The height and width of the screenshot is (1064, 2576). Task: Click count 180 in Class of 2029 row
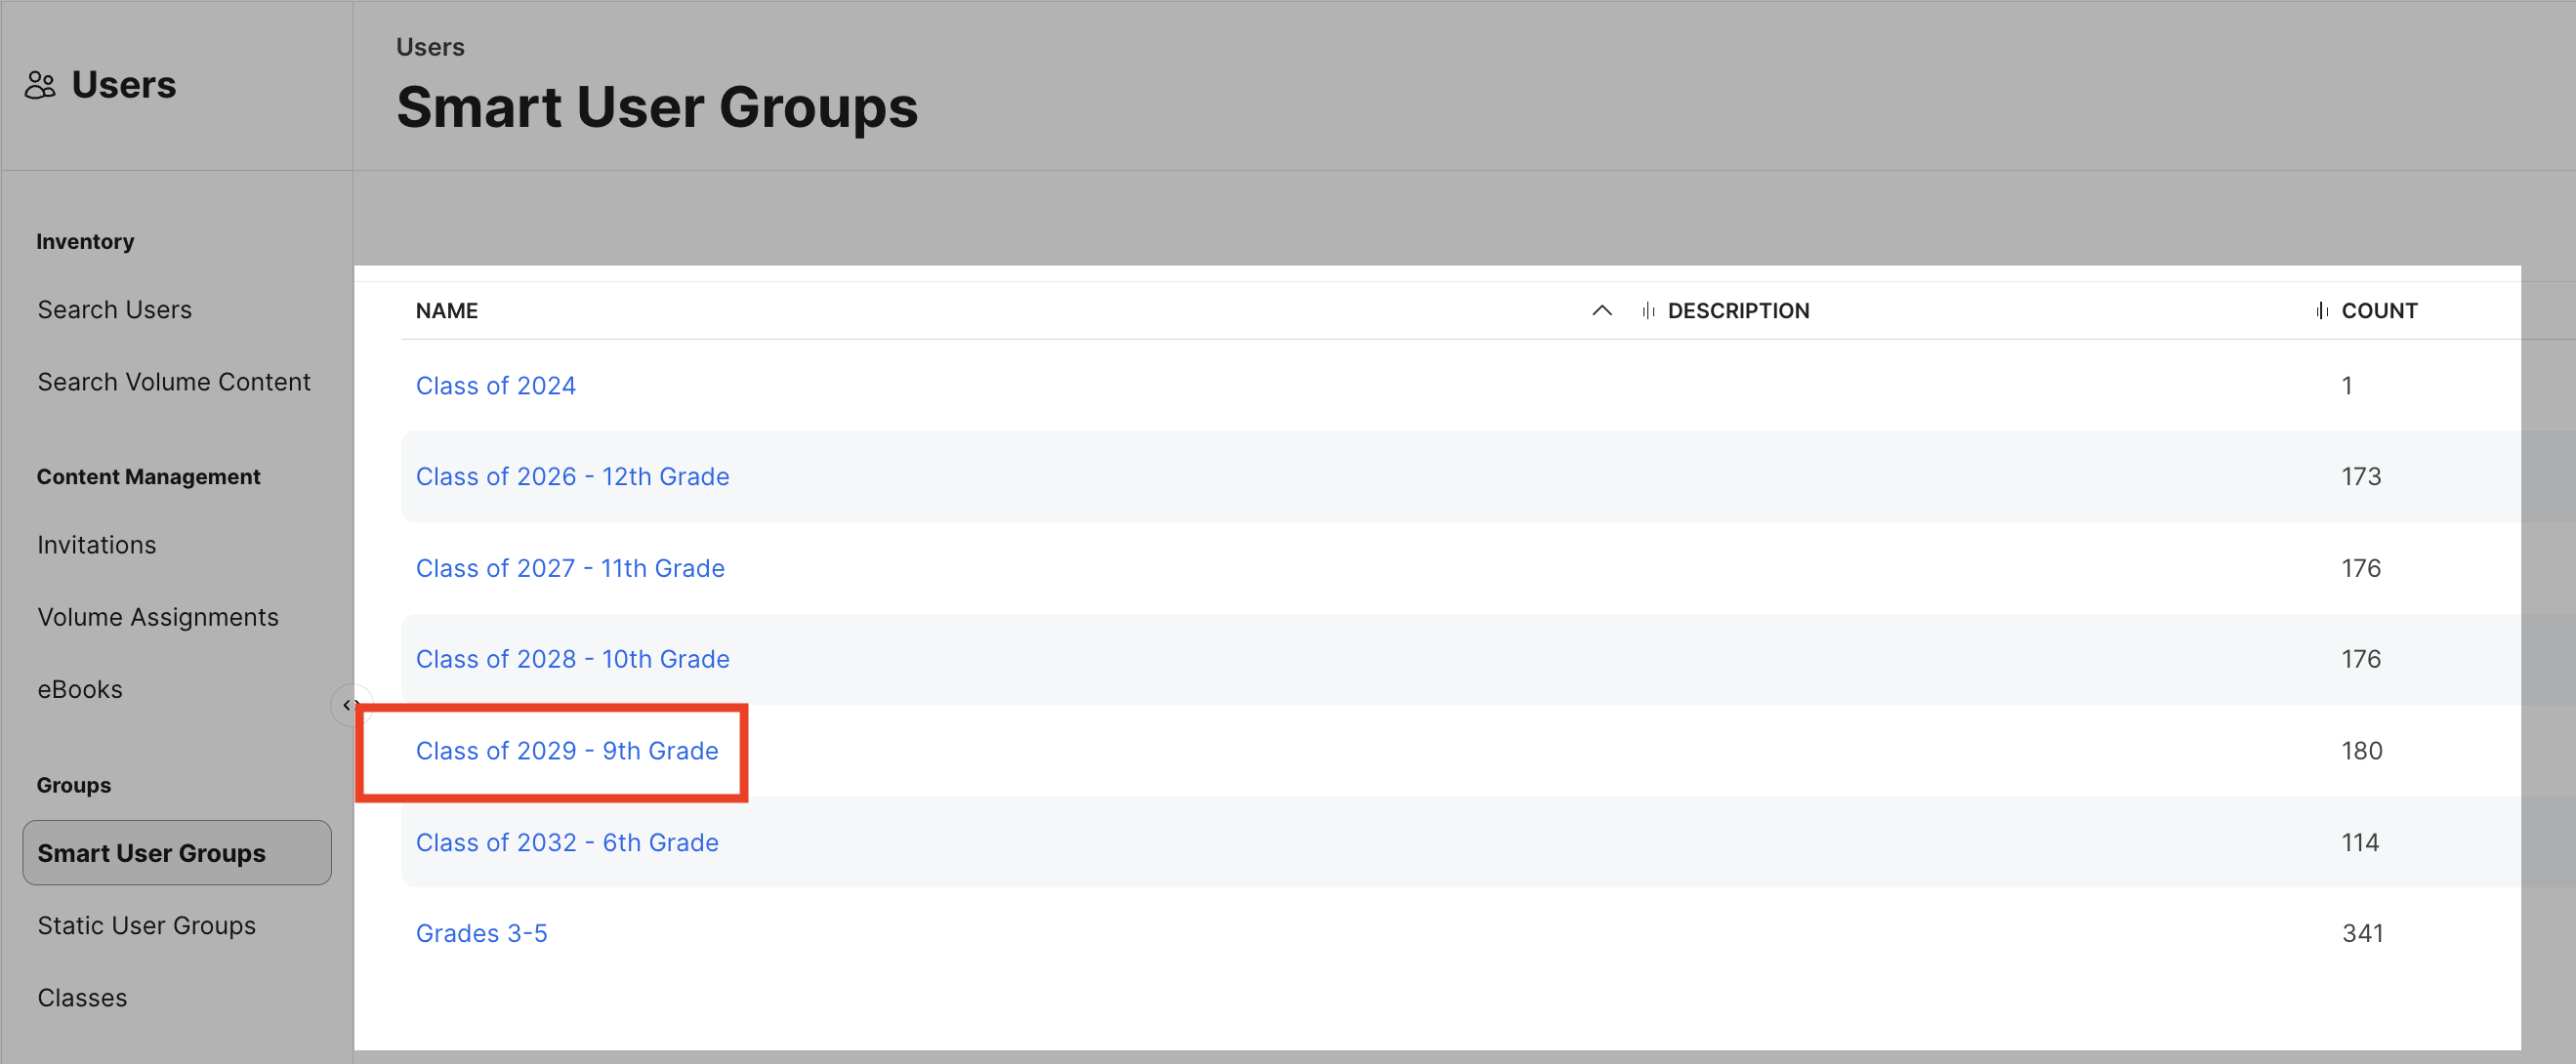pos(2362,751)
